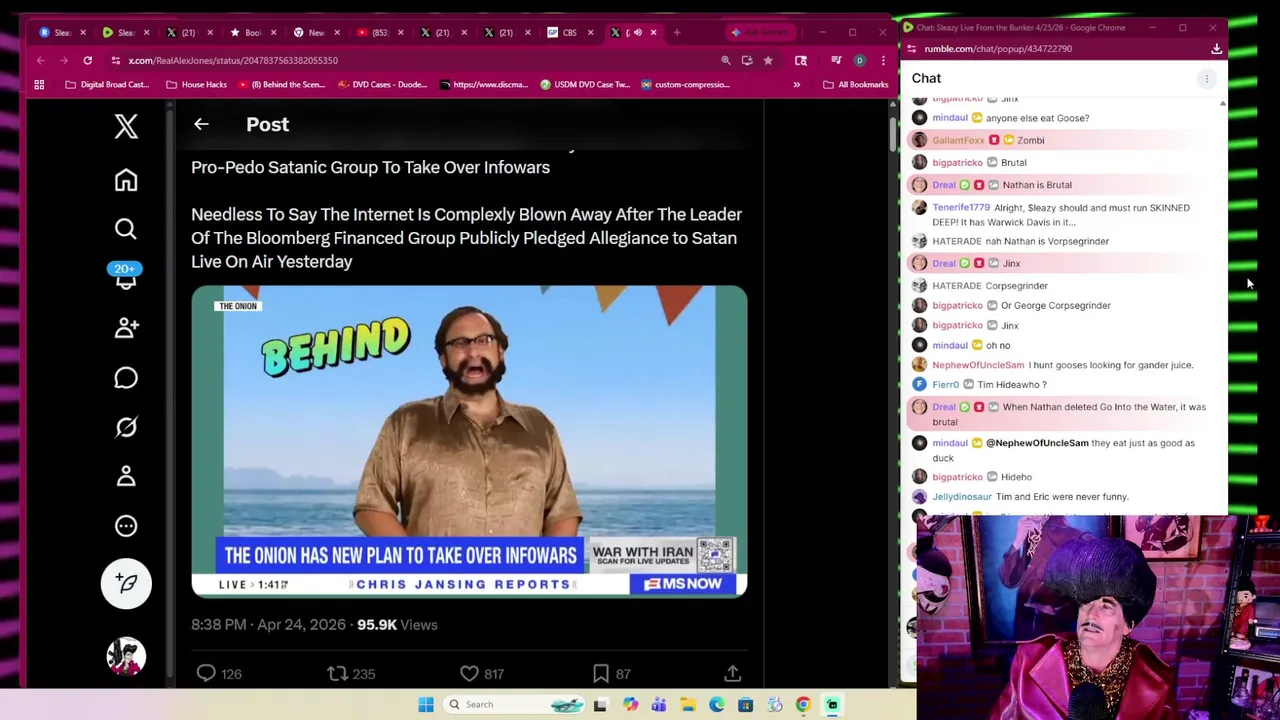Open the Behind the Scen... YouTube bookmark
1280x720 pixels.
coord(281,85)
